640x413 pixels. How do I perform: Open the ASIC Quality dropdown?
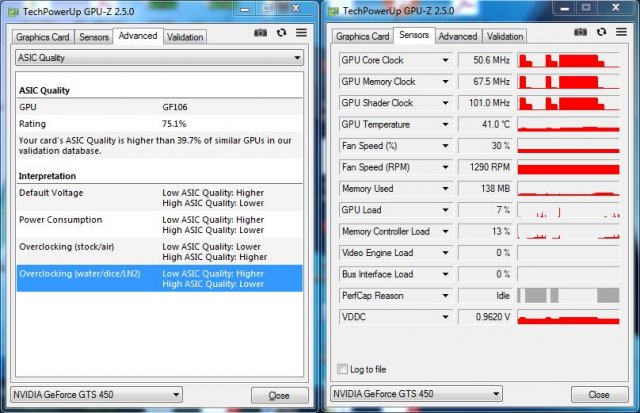tap(159, 58)
